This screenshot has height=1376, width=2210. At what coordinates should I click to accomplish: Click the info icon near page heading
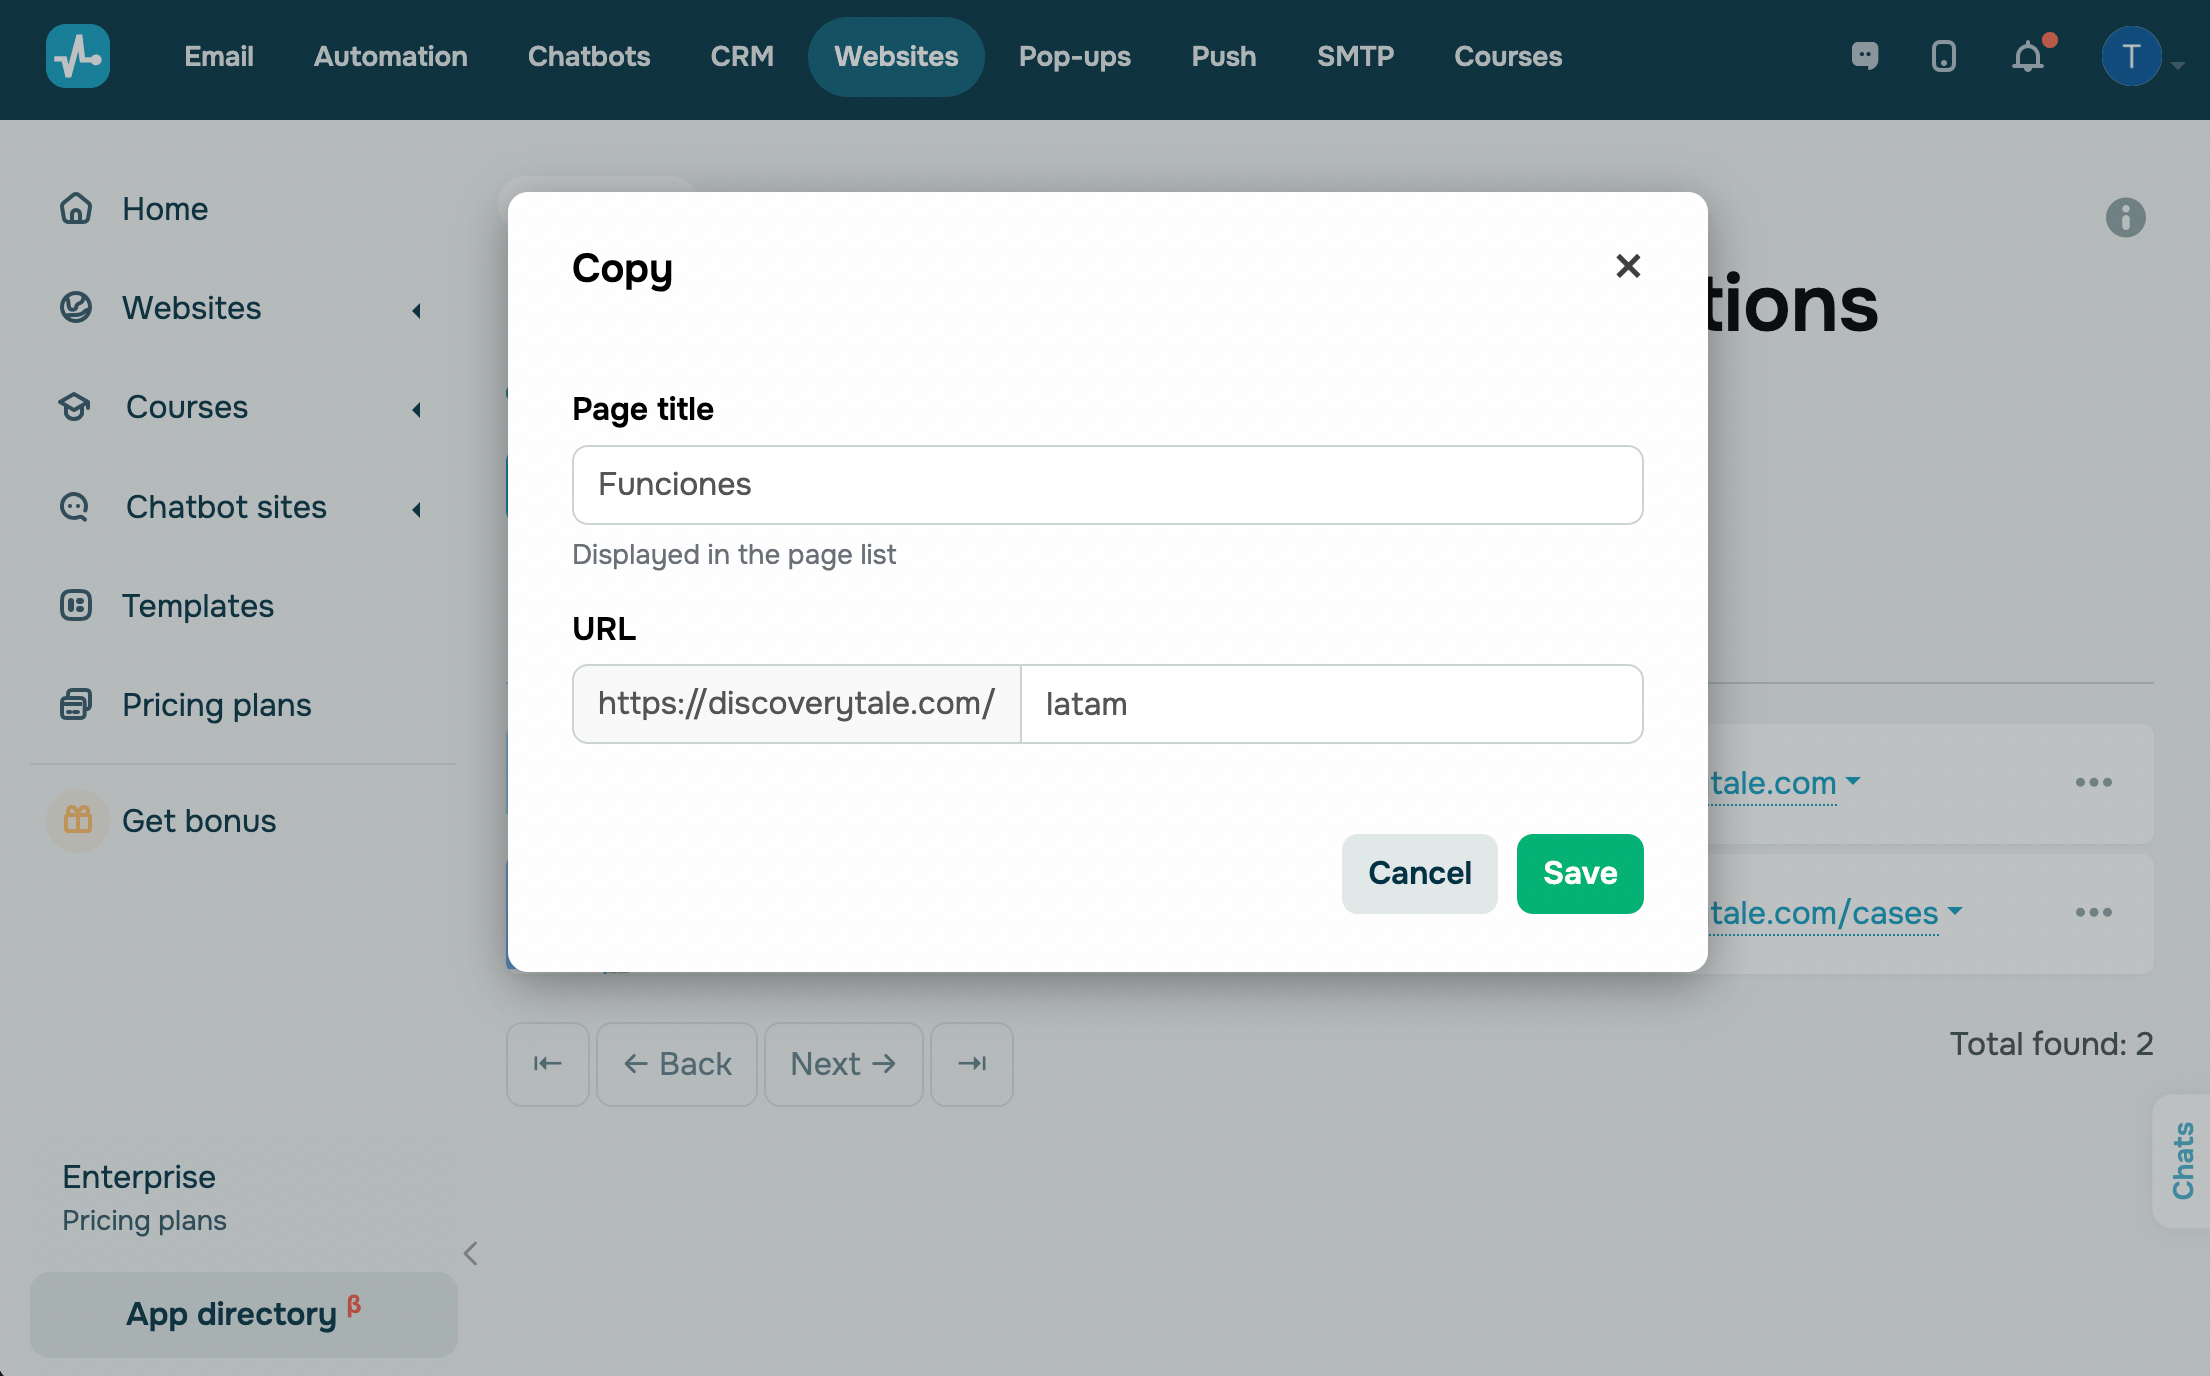coord(2125,217)
